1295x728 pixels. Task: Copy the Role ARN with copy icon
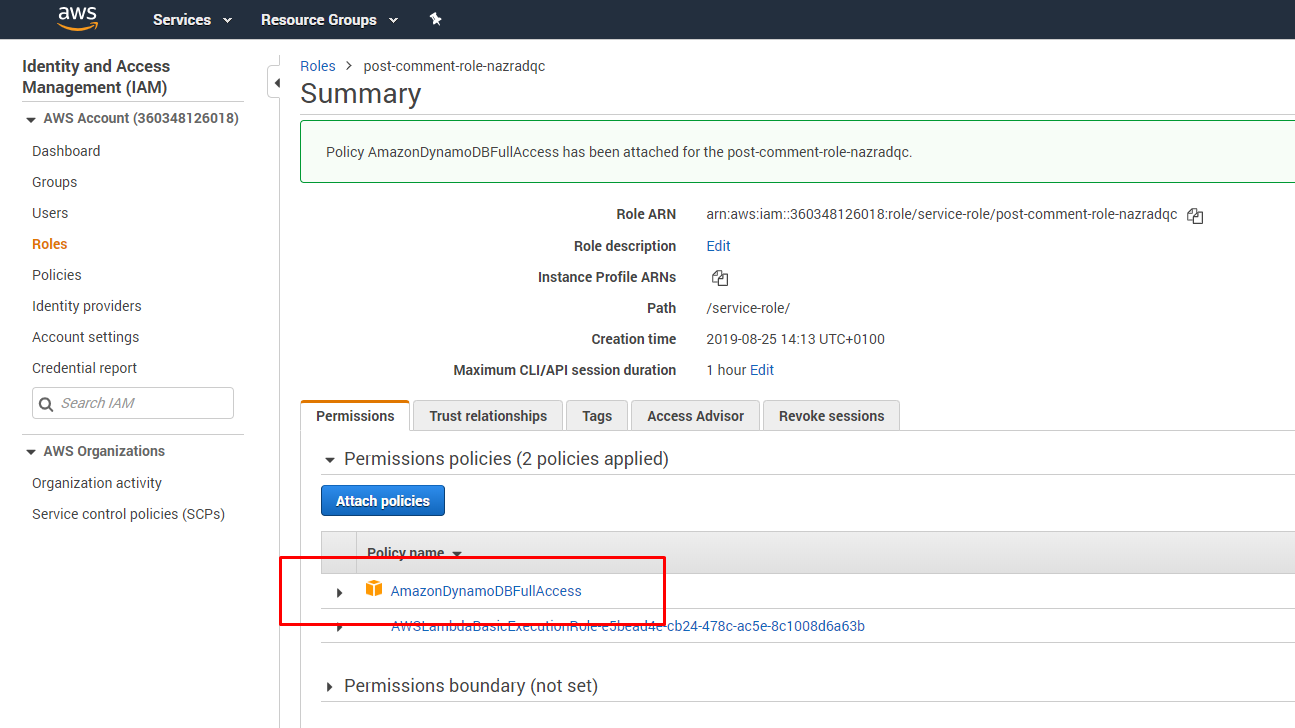click(x=1195, y=216)
